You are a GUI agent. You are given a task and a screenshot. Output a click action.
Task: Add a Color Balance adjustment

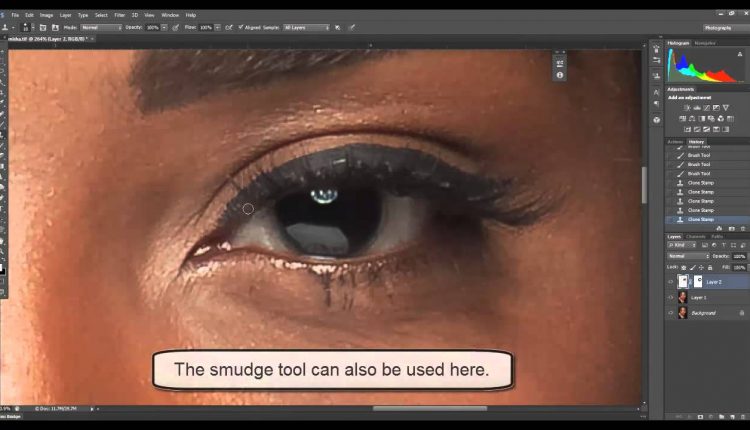pos(692,119)
